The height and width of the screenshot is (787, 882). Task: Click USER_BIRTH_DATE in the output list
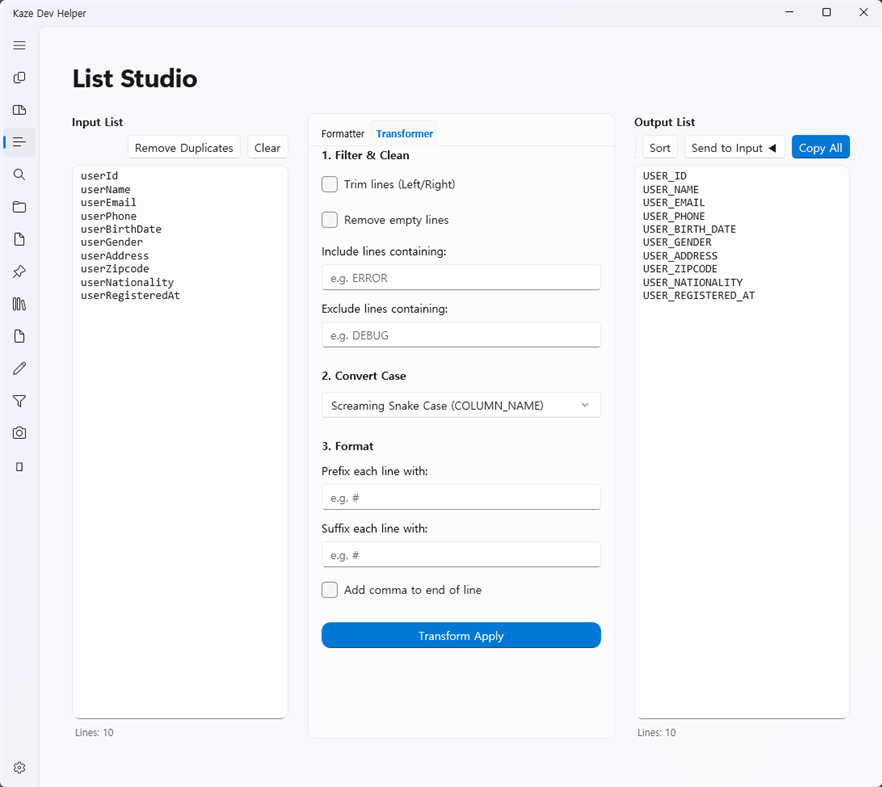689,229
